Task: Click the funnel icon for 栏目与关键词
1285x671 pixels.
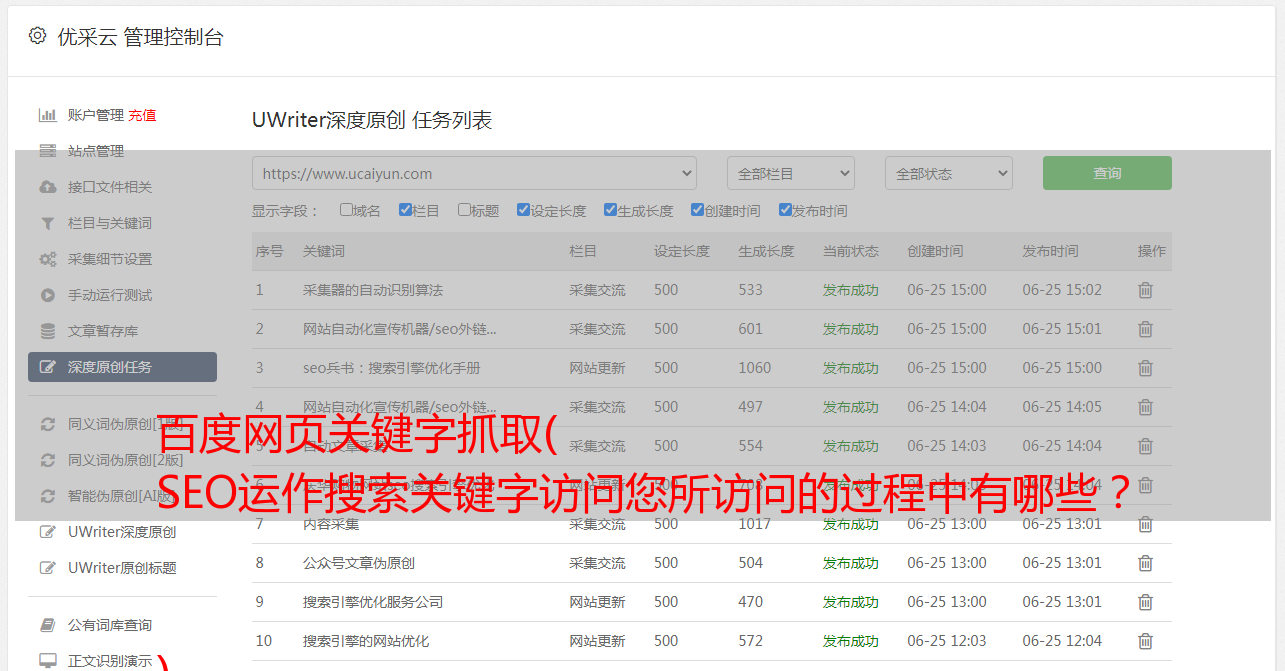Action: 47,223
